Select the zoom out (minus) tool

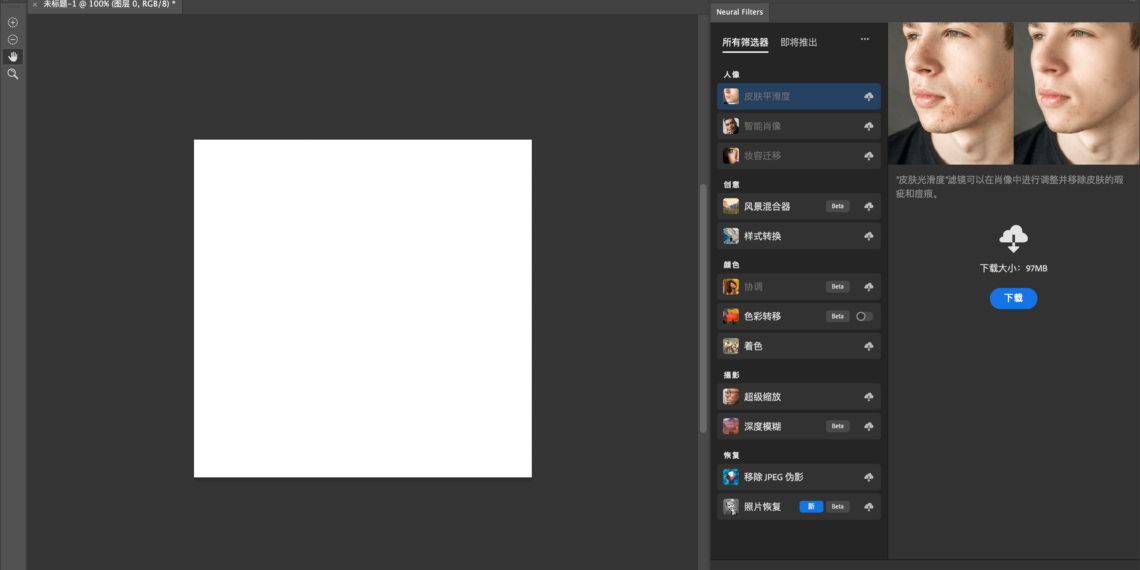[12, 40]
